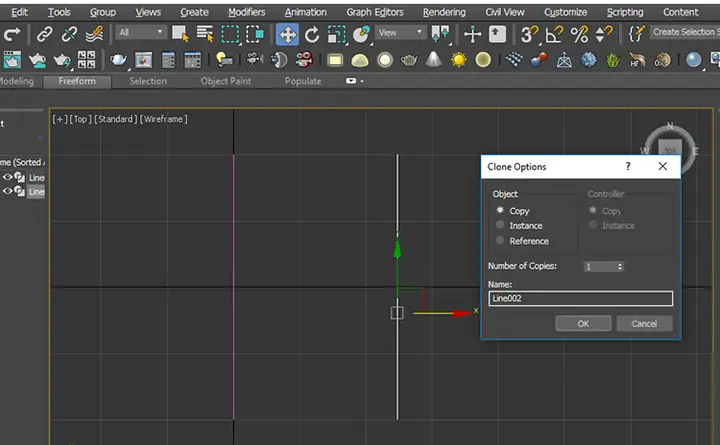Click the dome light icon

360,60
